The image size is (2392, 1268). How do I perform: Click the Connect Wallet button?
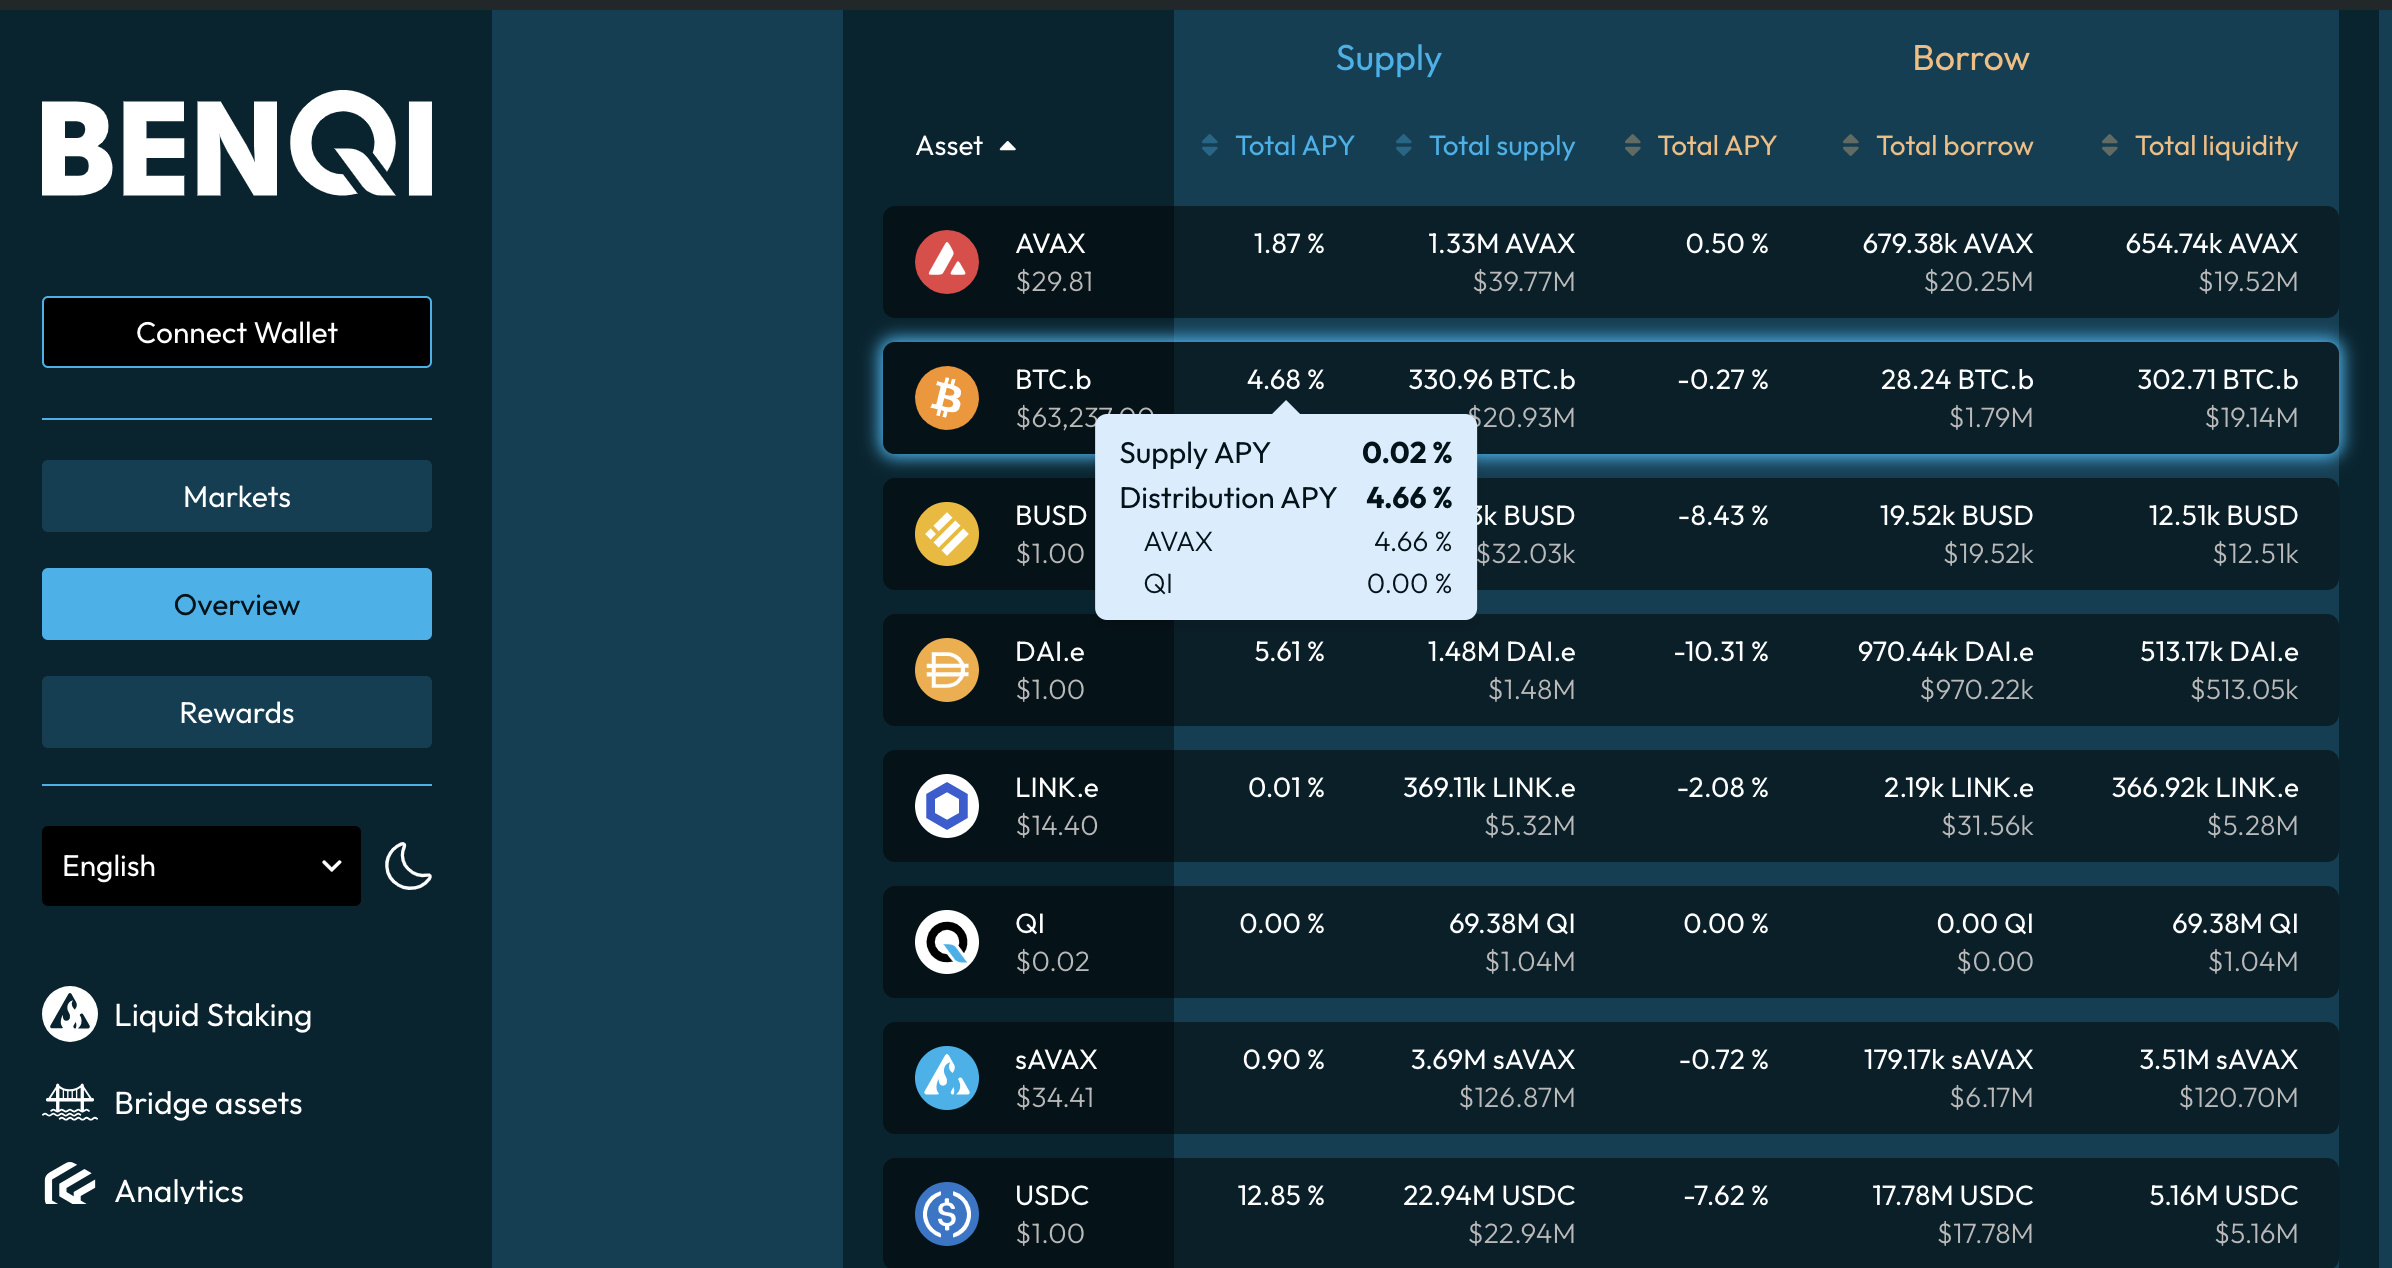[x=237, y=332]
